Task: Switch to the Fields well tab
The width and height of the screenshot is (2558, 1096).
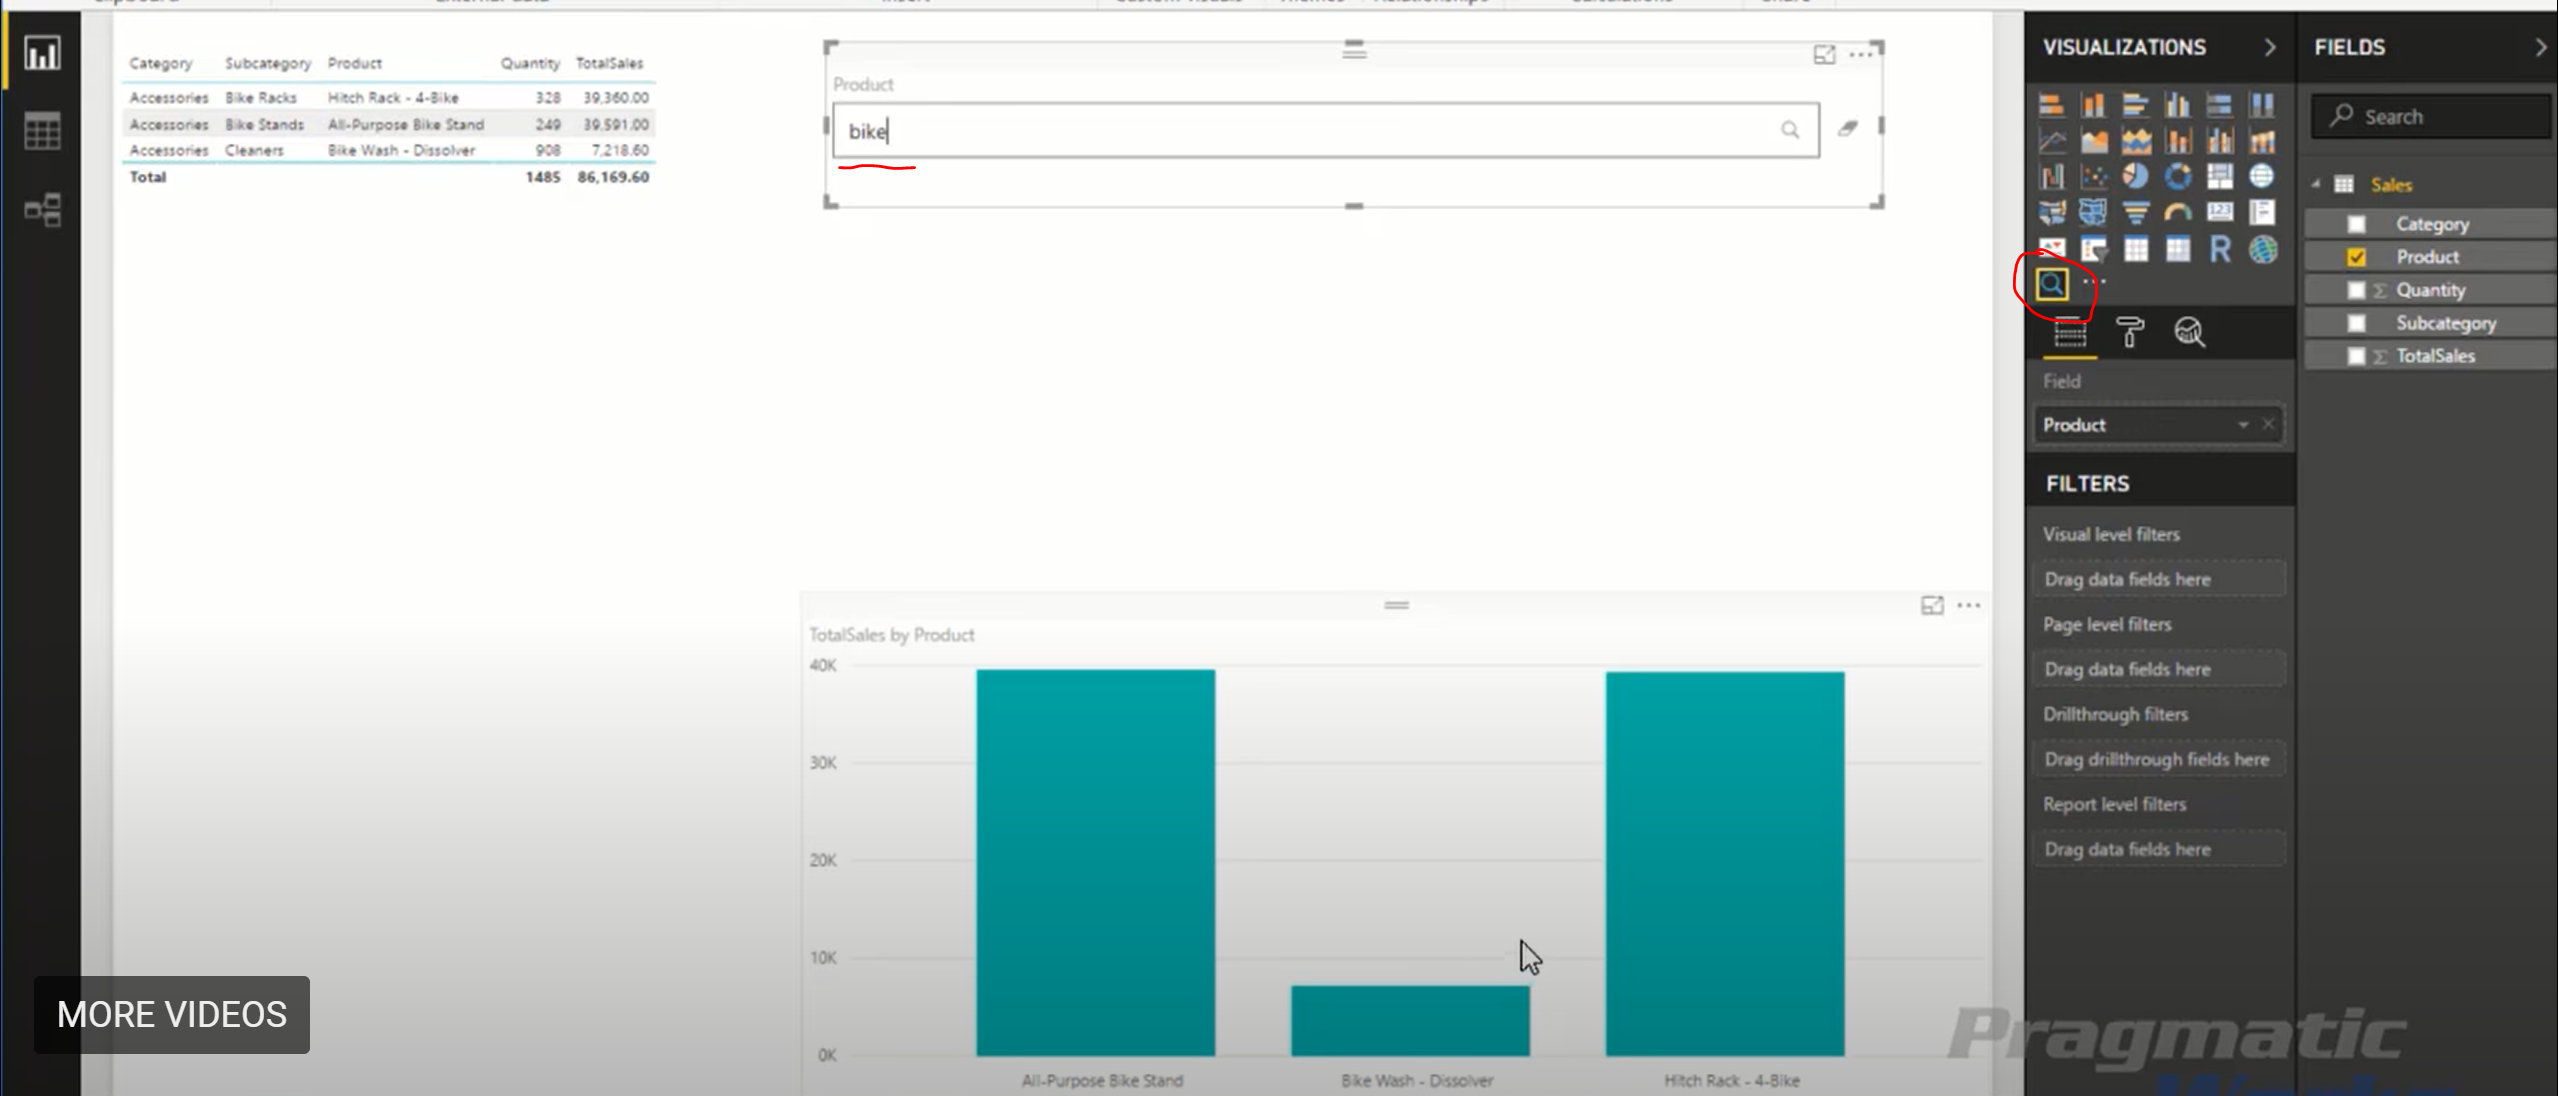Action: click(x=2069, y=332)
